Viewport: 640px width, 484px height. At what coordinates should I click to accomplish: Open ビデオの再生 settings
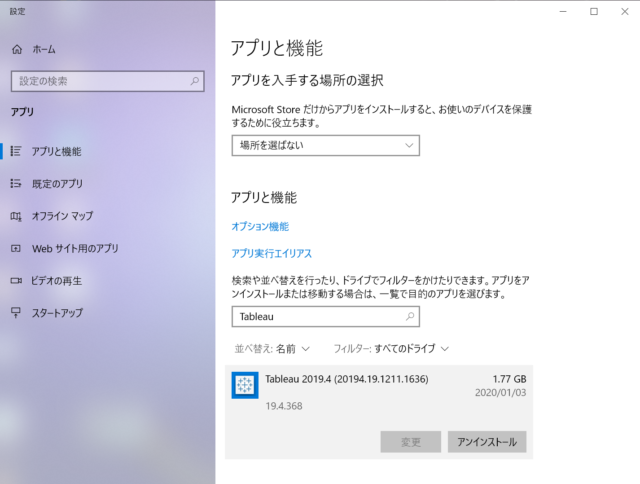(x=56, y=281)
